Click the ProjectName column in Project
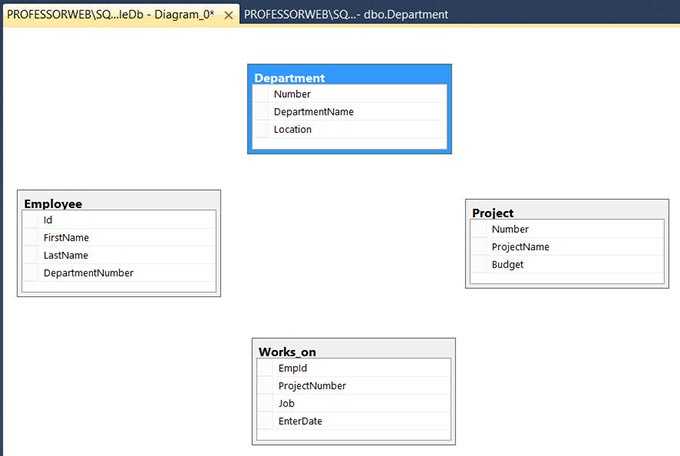 tap(520, 247)
